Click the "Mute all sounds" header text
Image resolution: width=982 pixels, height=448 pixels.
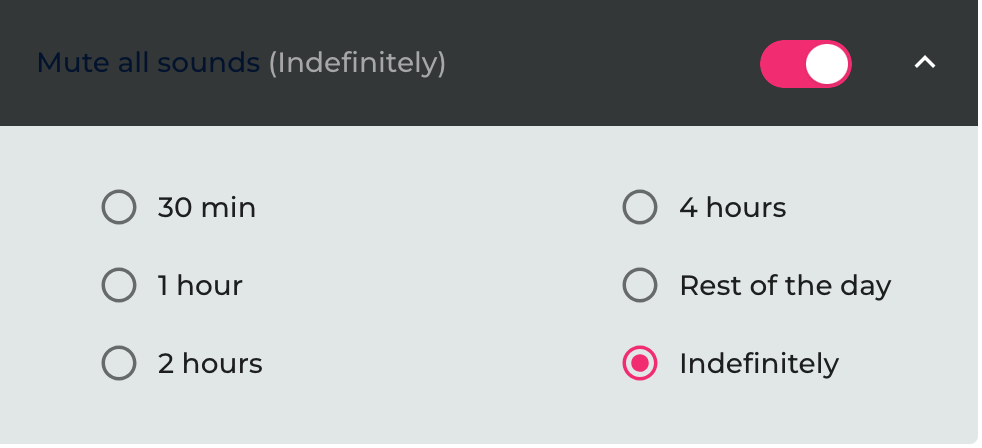point(148,63)
